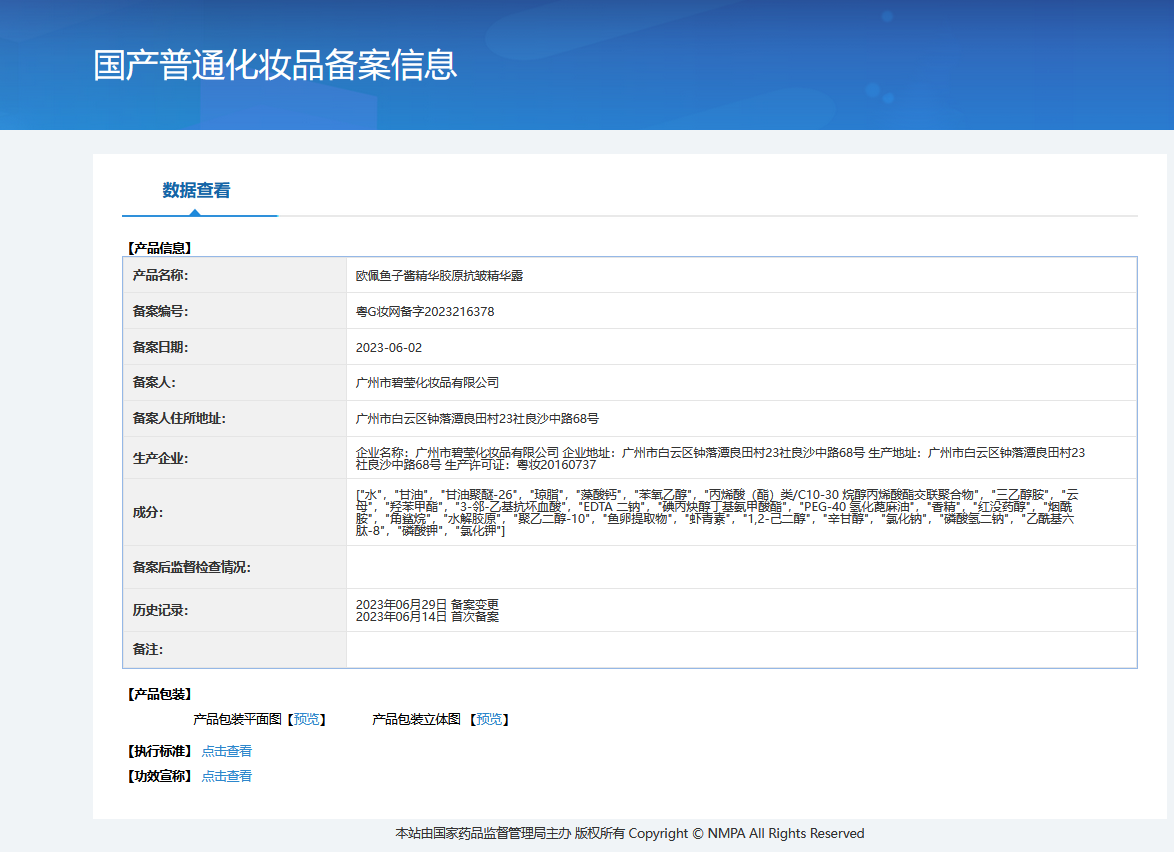Image resolution: width=1174 pixels, height=852 pixels.
Task: Click the 国产普通化妆品备案信息 page title
Action: pos(275,65)
